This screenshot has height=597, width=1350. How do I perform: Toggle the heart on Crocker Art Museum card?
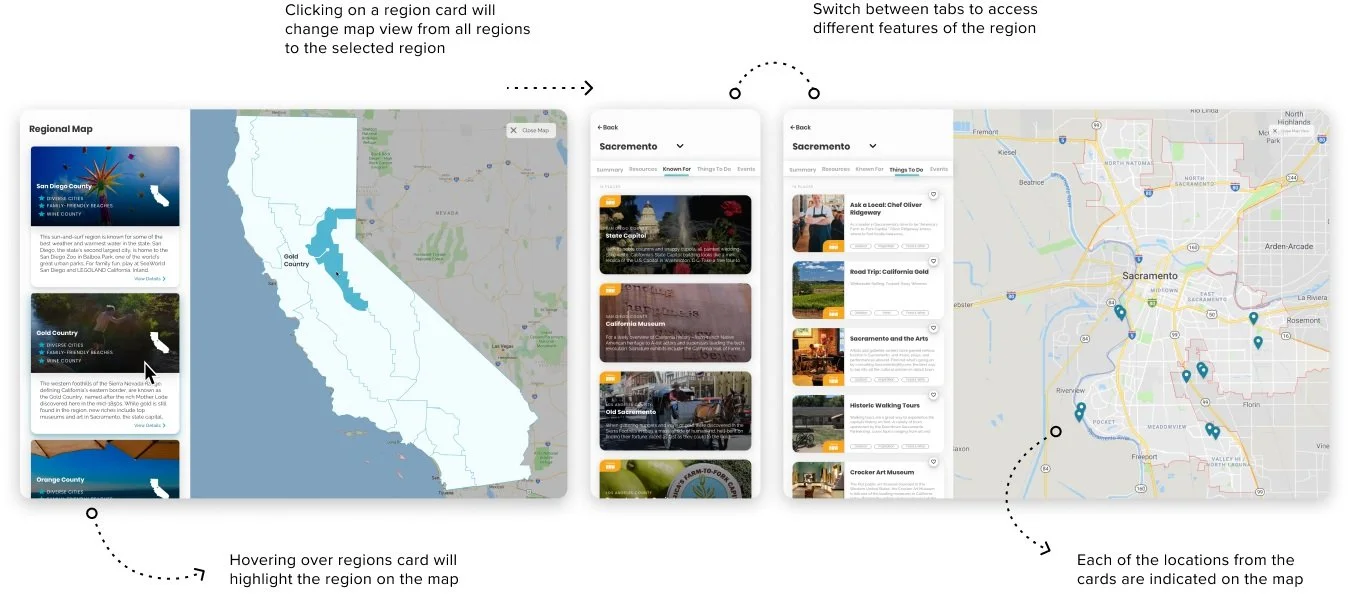click(933, 462)
